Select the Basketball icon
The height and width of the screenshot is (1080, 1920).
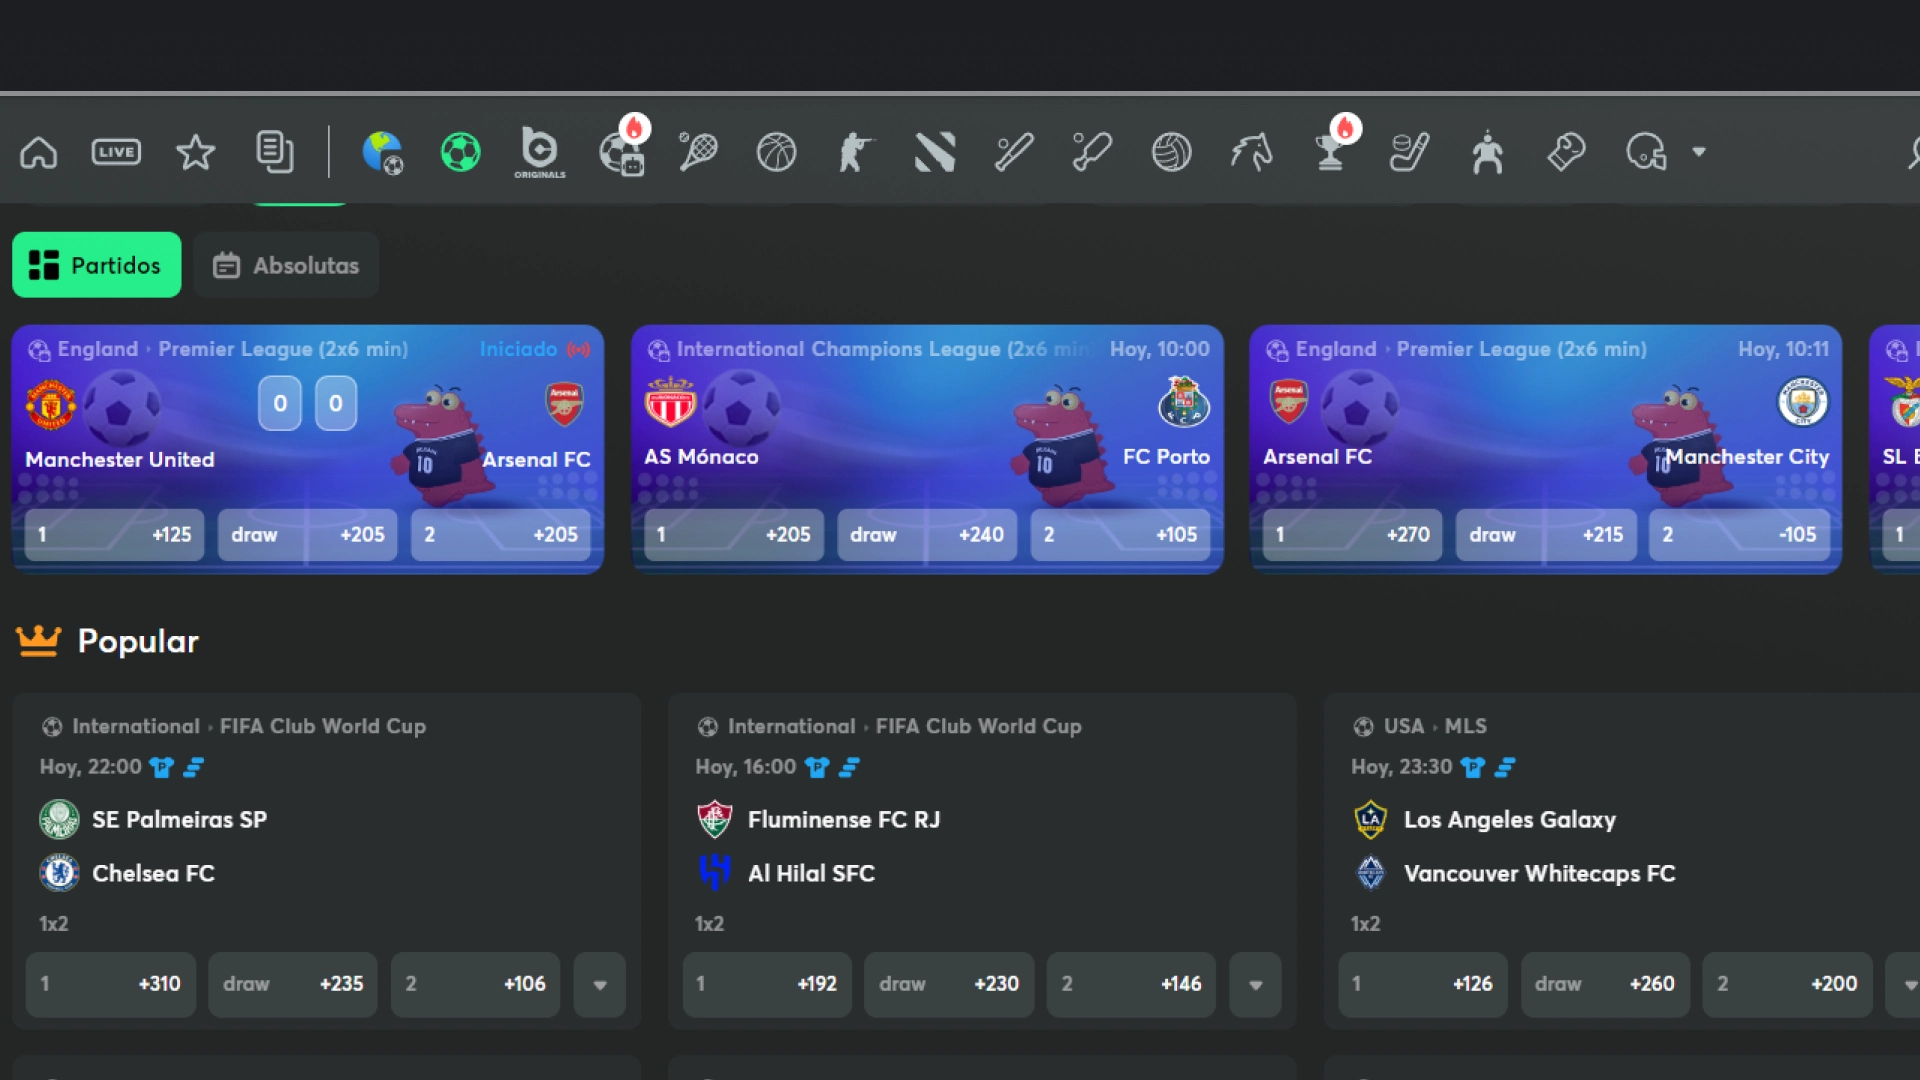[776, 152]
